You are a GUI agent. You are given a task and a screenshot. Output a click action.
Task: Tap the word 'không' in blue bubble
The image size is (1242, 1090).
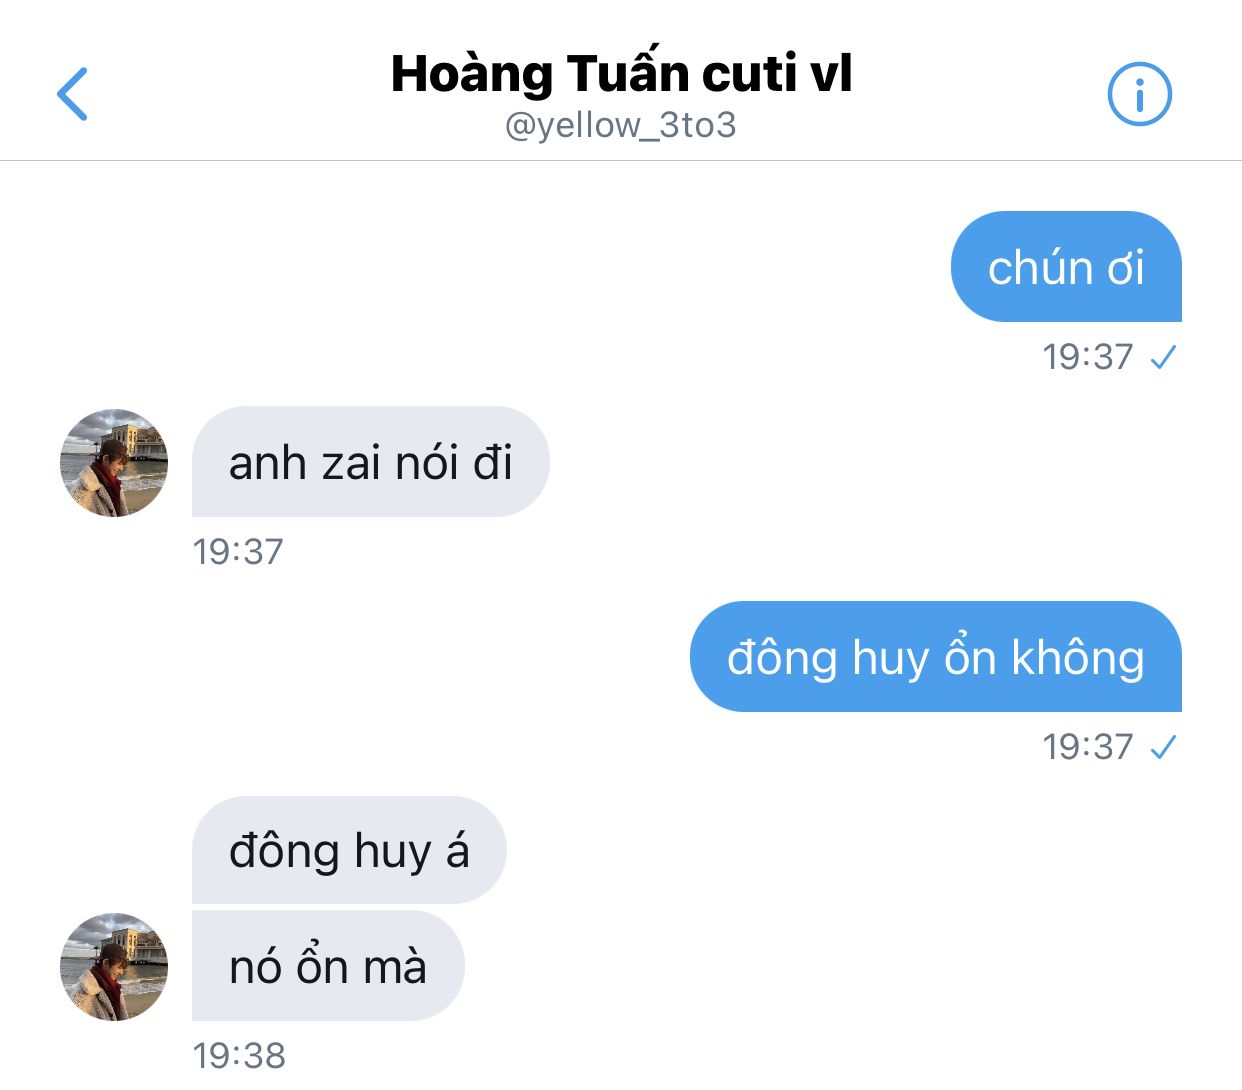pyautogui.click(x=1077, y=658)
